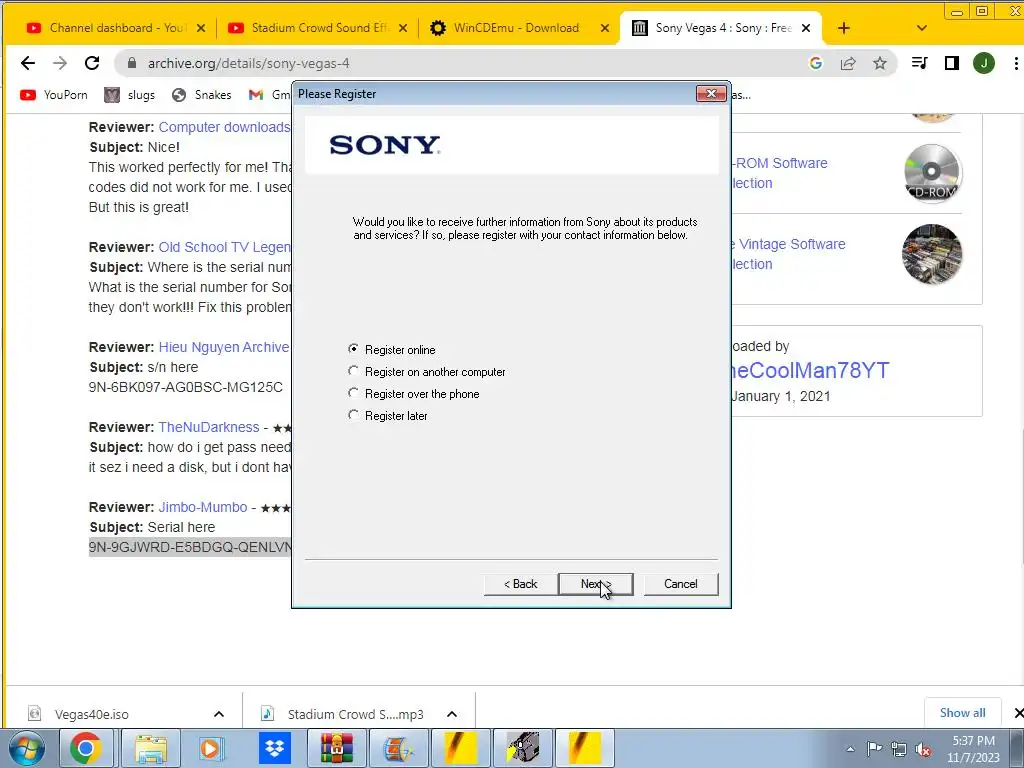Screen dimensions: 1024x768
Task: Open Dropbox from the taskbar
Action: coord(274,748)
